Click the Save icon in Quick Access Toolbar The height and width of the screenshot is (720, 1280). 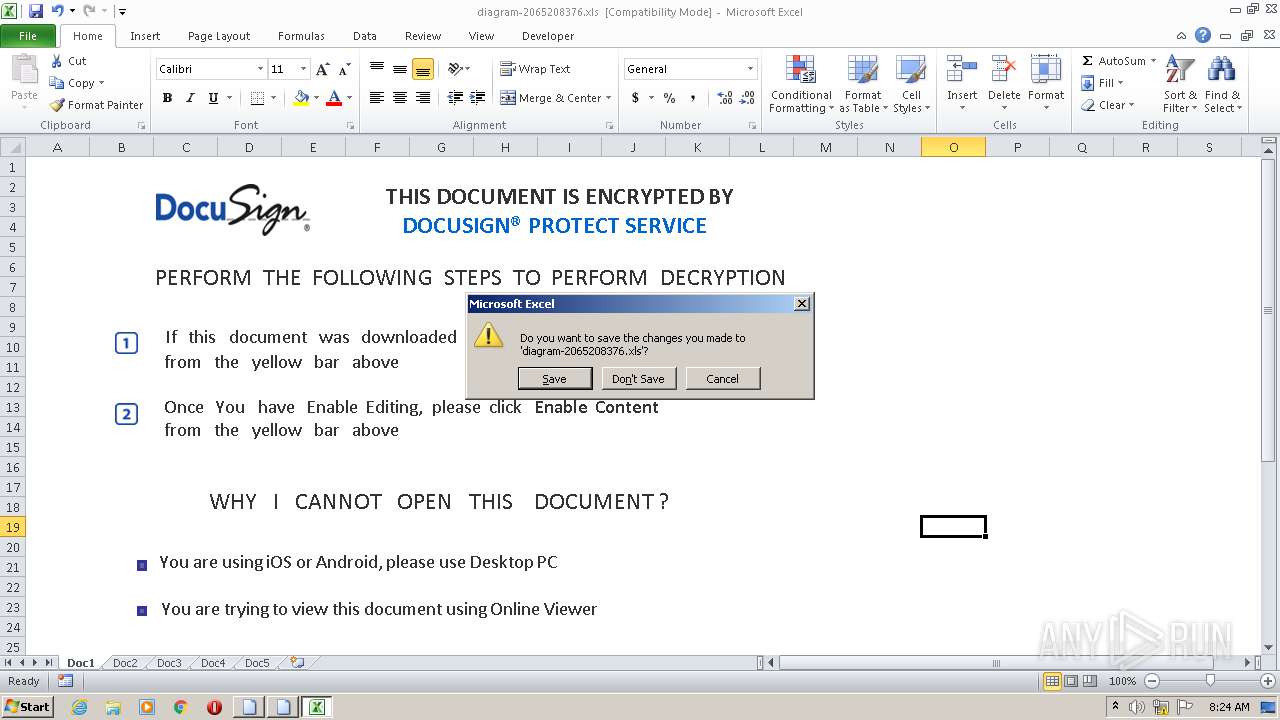point(36,11)
